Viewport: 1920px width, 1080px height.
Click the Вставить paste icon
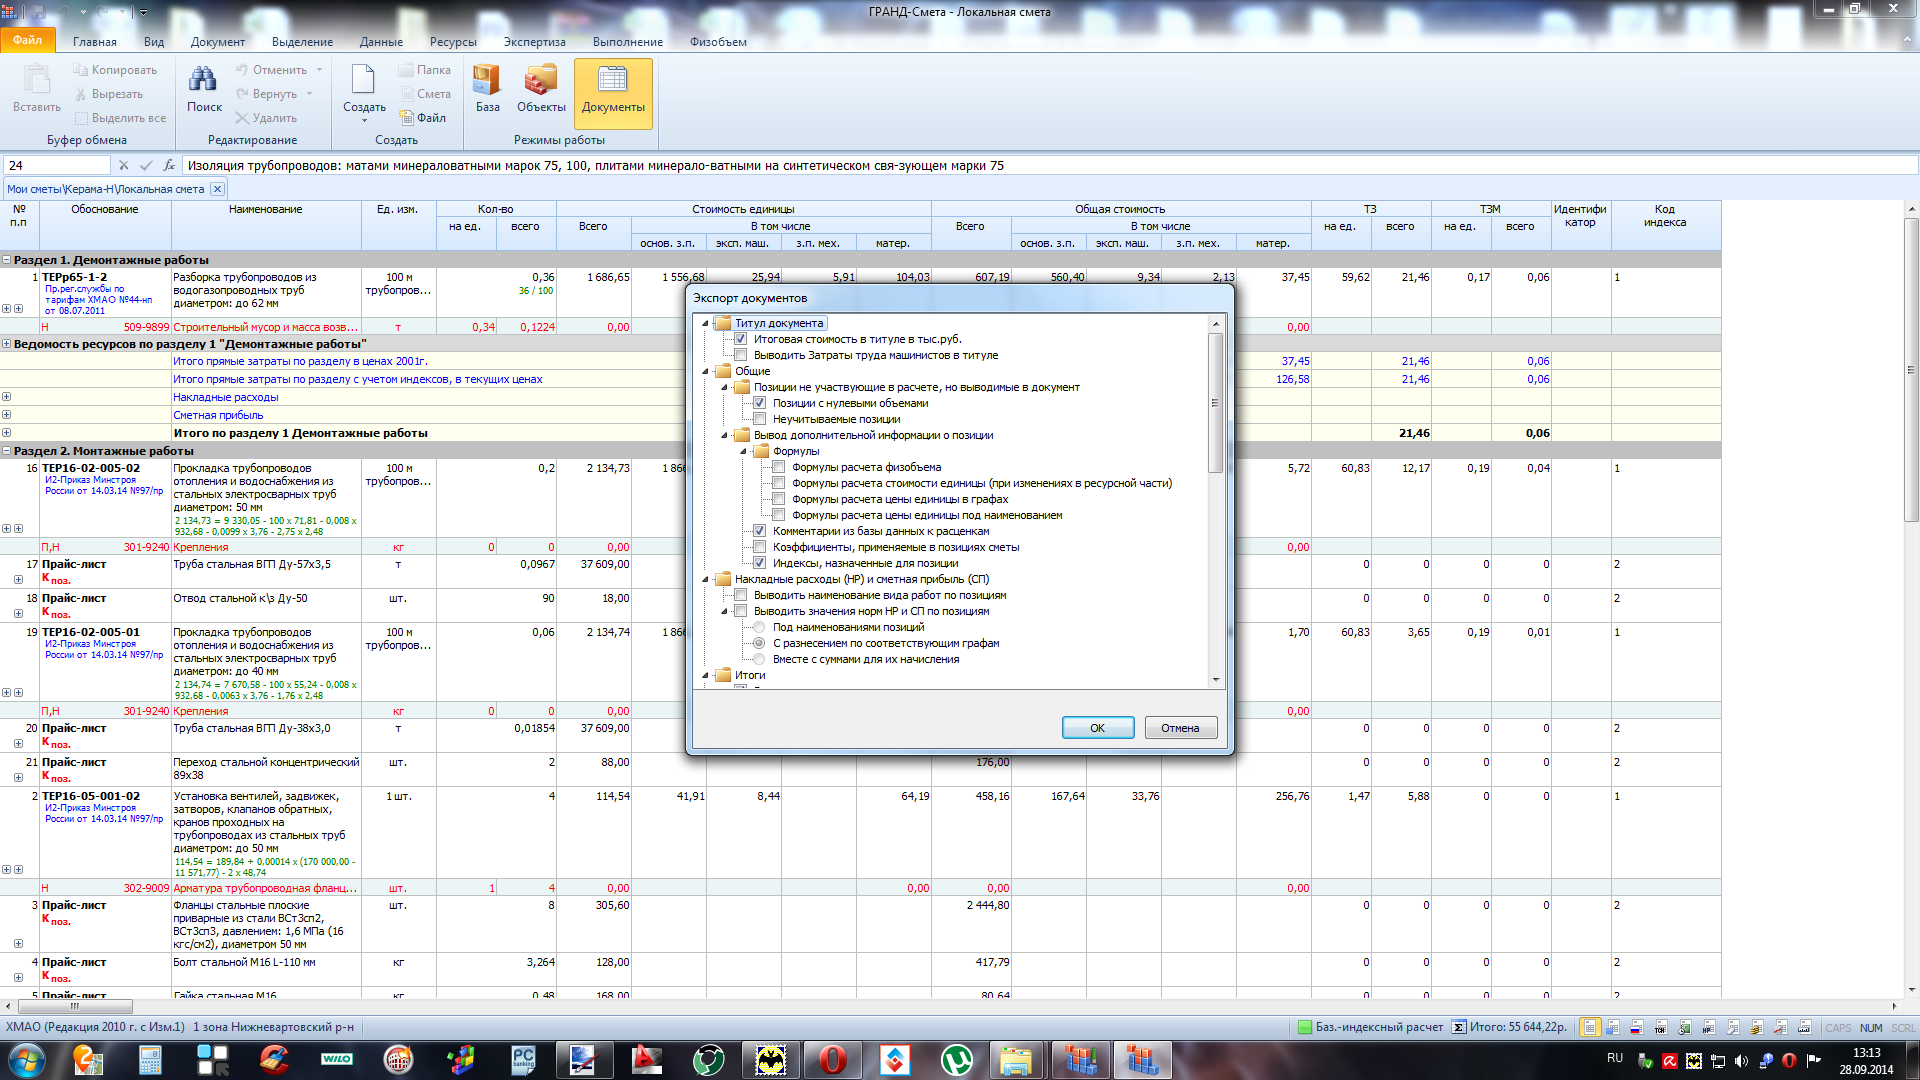pos(37,80)
